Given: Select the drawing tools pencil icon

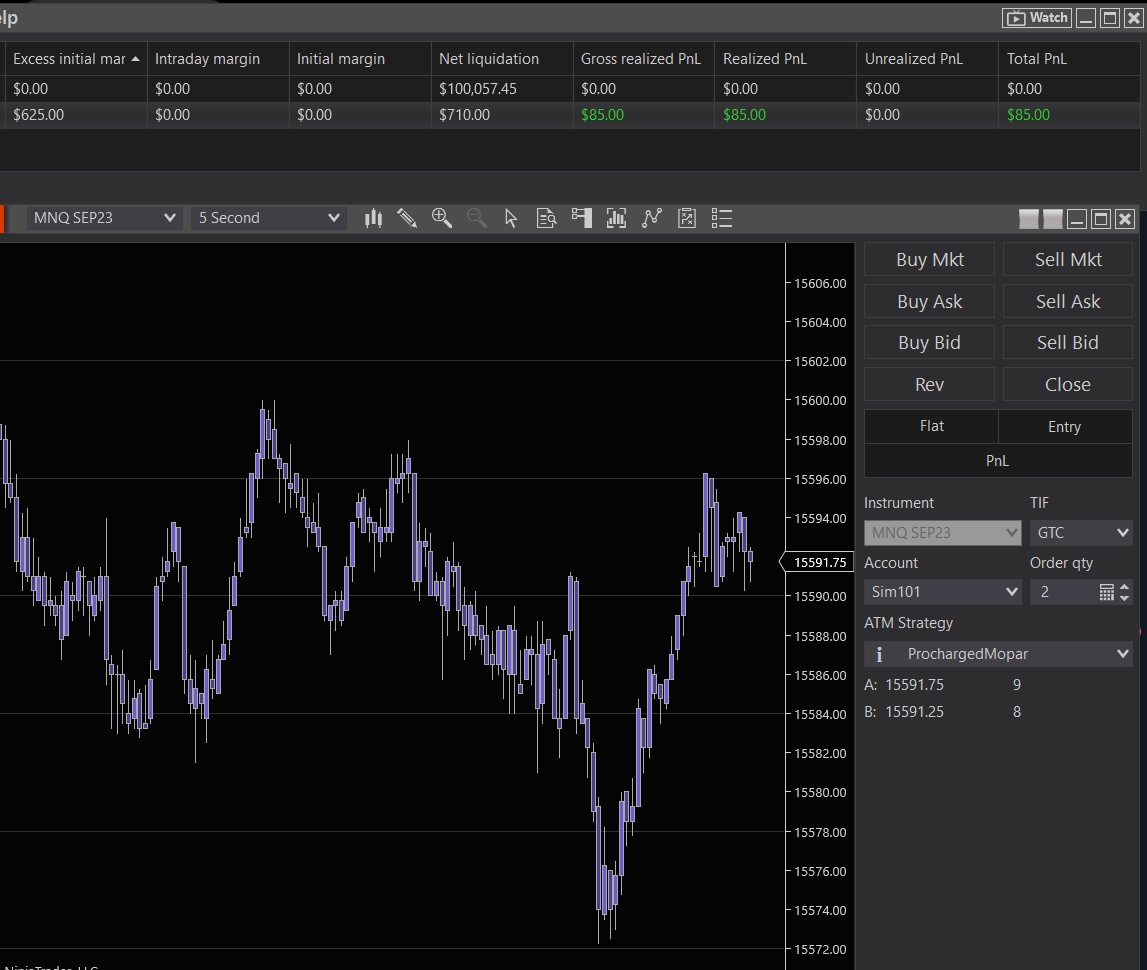Looking at the screenshot, I should pos(407,218).
